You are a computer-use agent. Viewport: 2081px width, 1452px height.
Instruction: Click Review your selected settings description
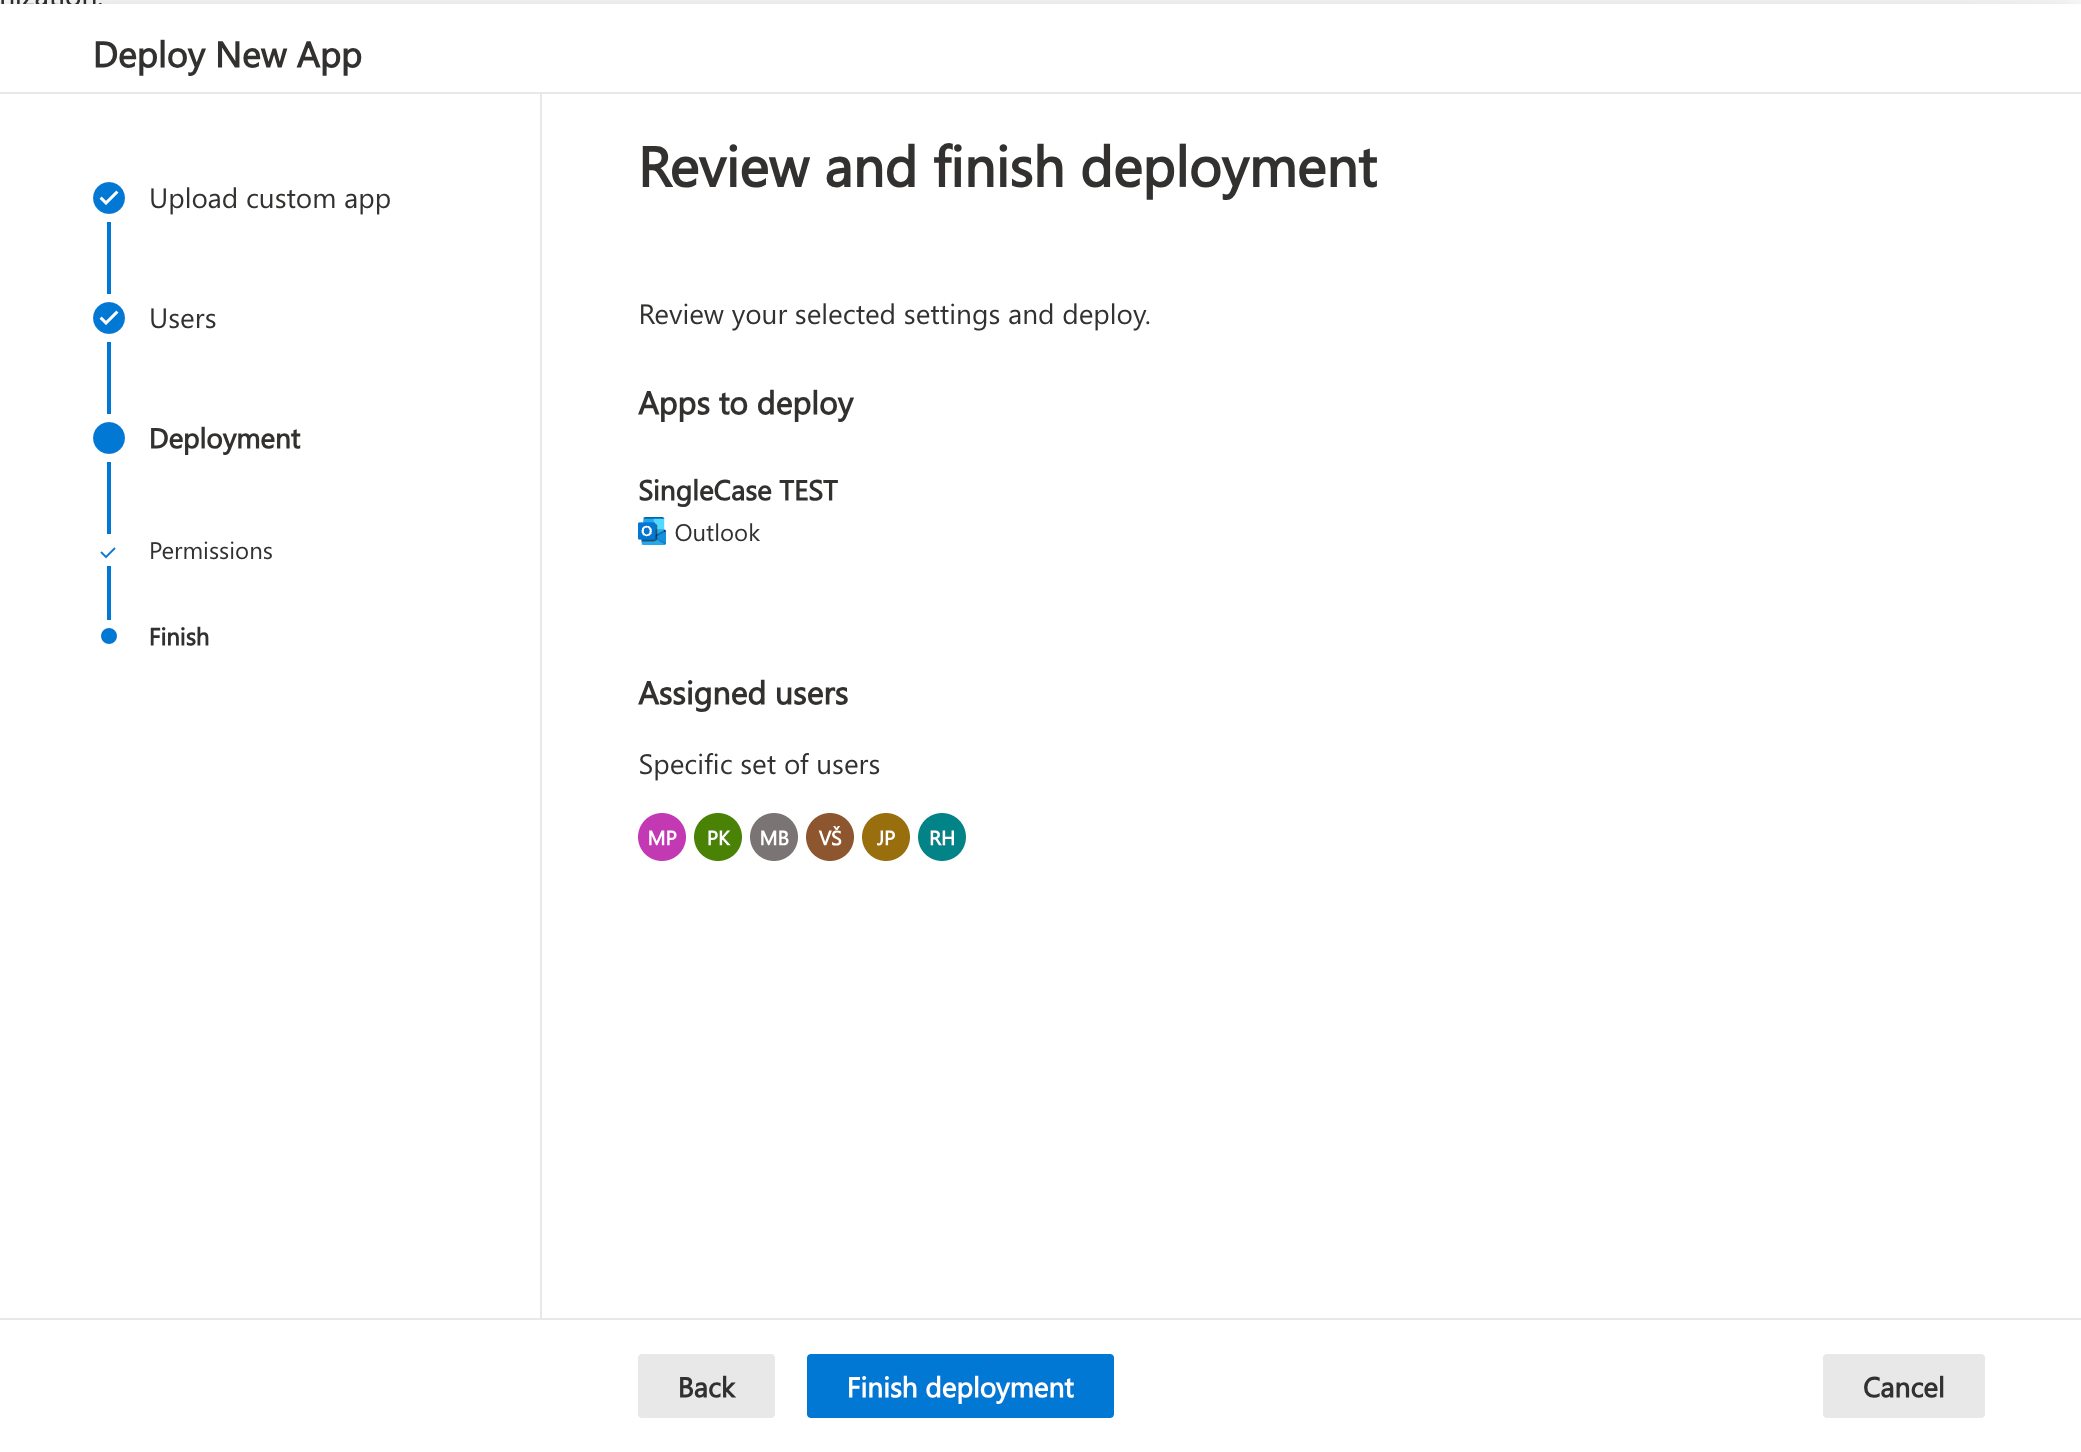pos(895,315)
